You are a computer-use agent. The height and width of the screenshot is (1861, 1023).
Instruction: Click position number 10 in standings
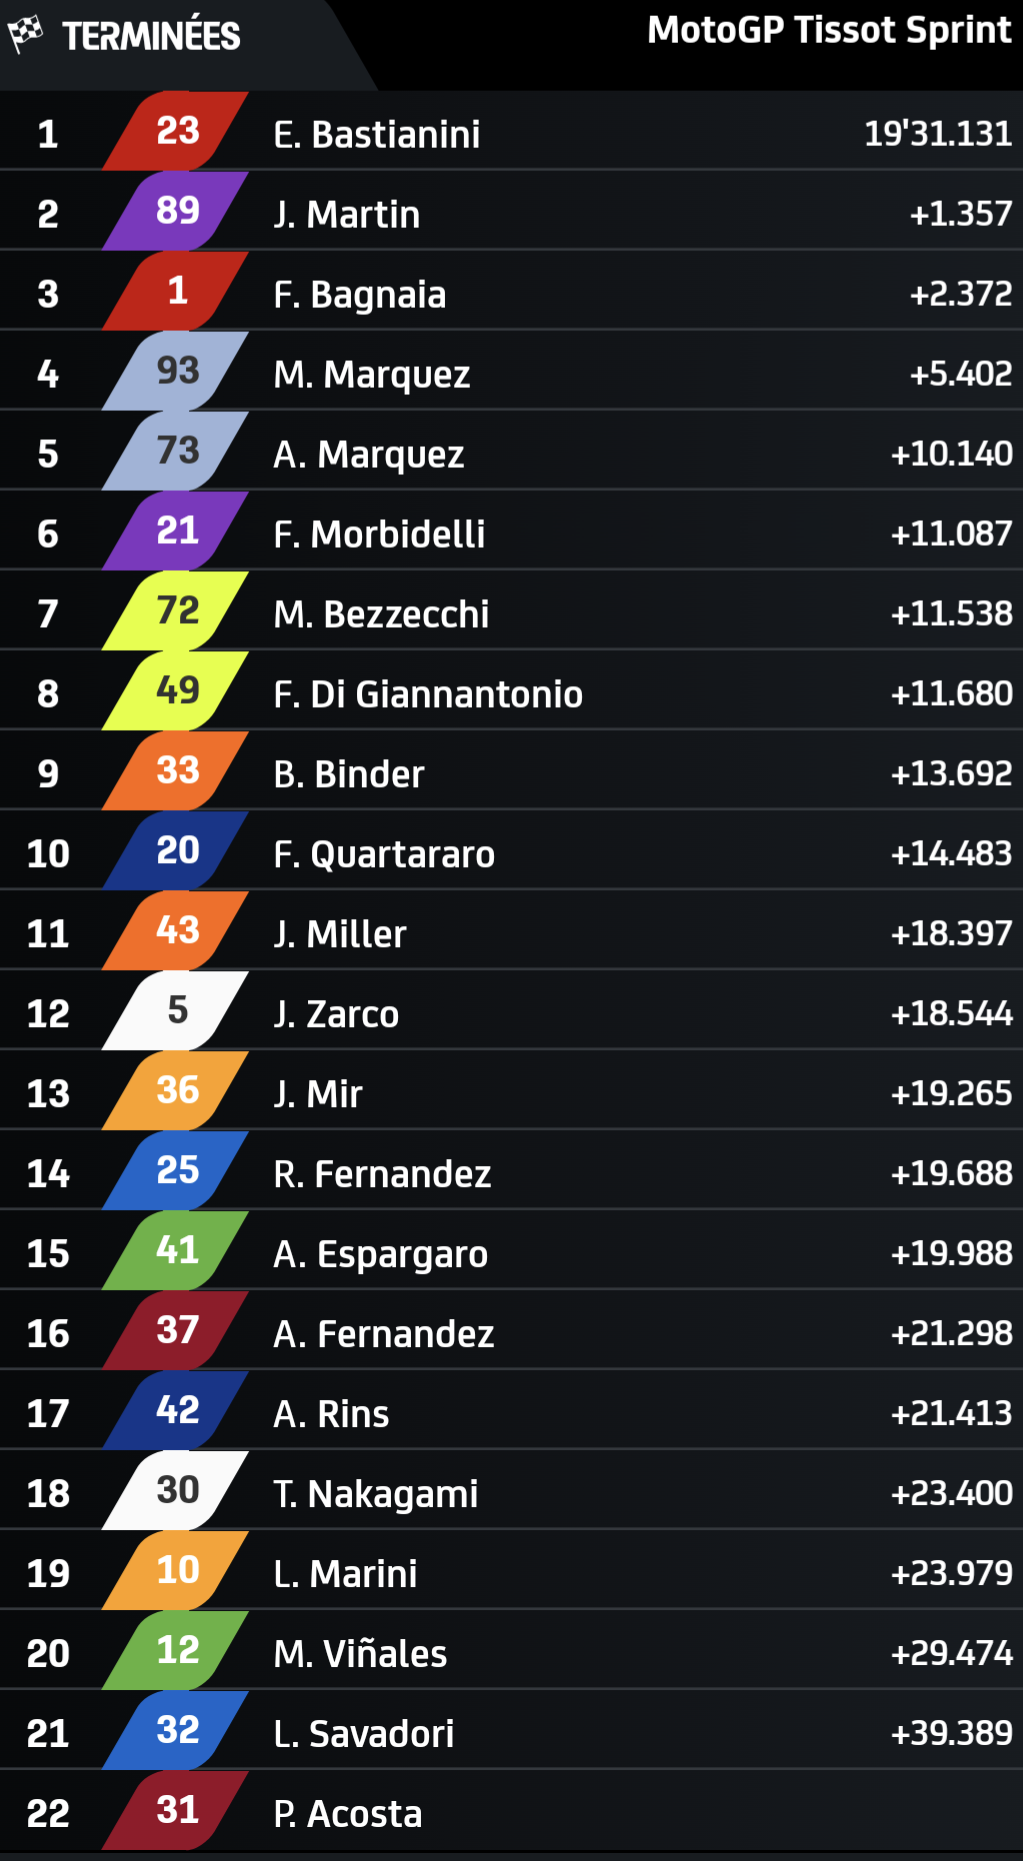(48, 854)
